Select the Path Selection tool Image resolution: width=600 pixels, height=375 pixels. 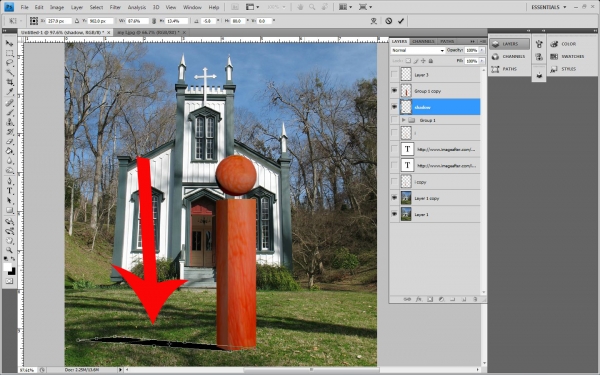click(x=9, y=200)
